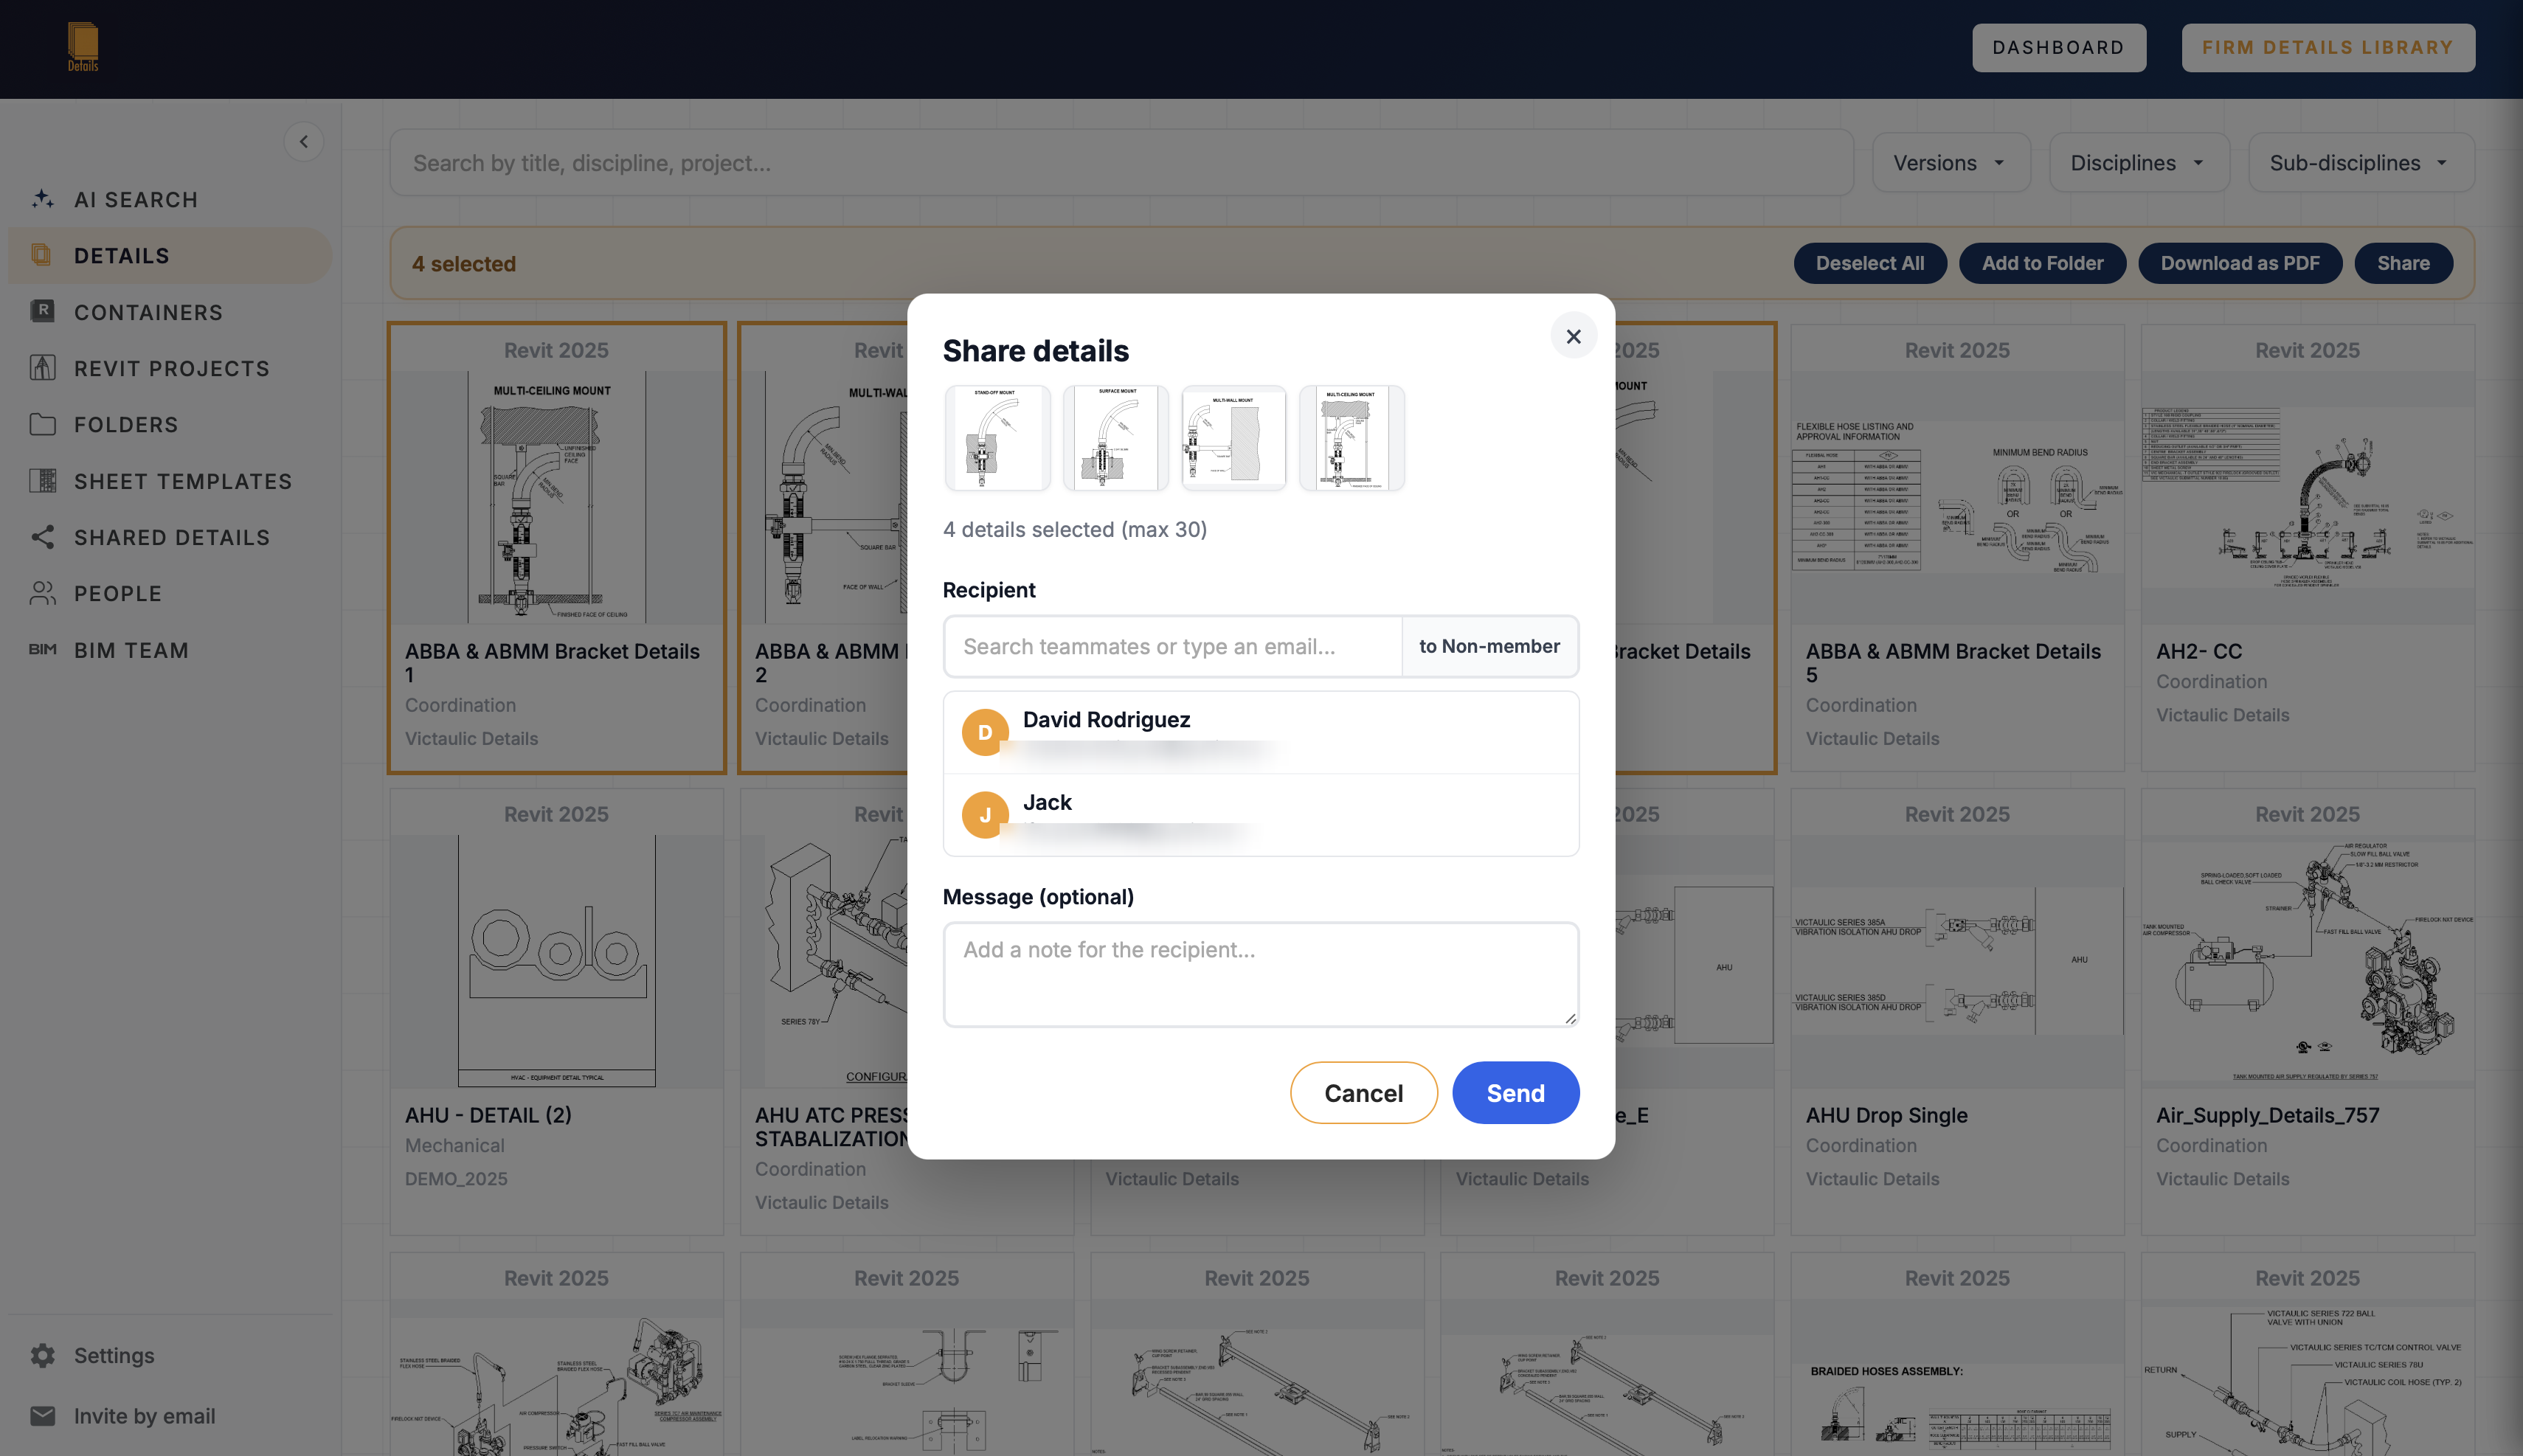
Task: Select David Rodriguez as recipient
Action: click(x=1260, y=732)
